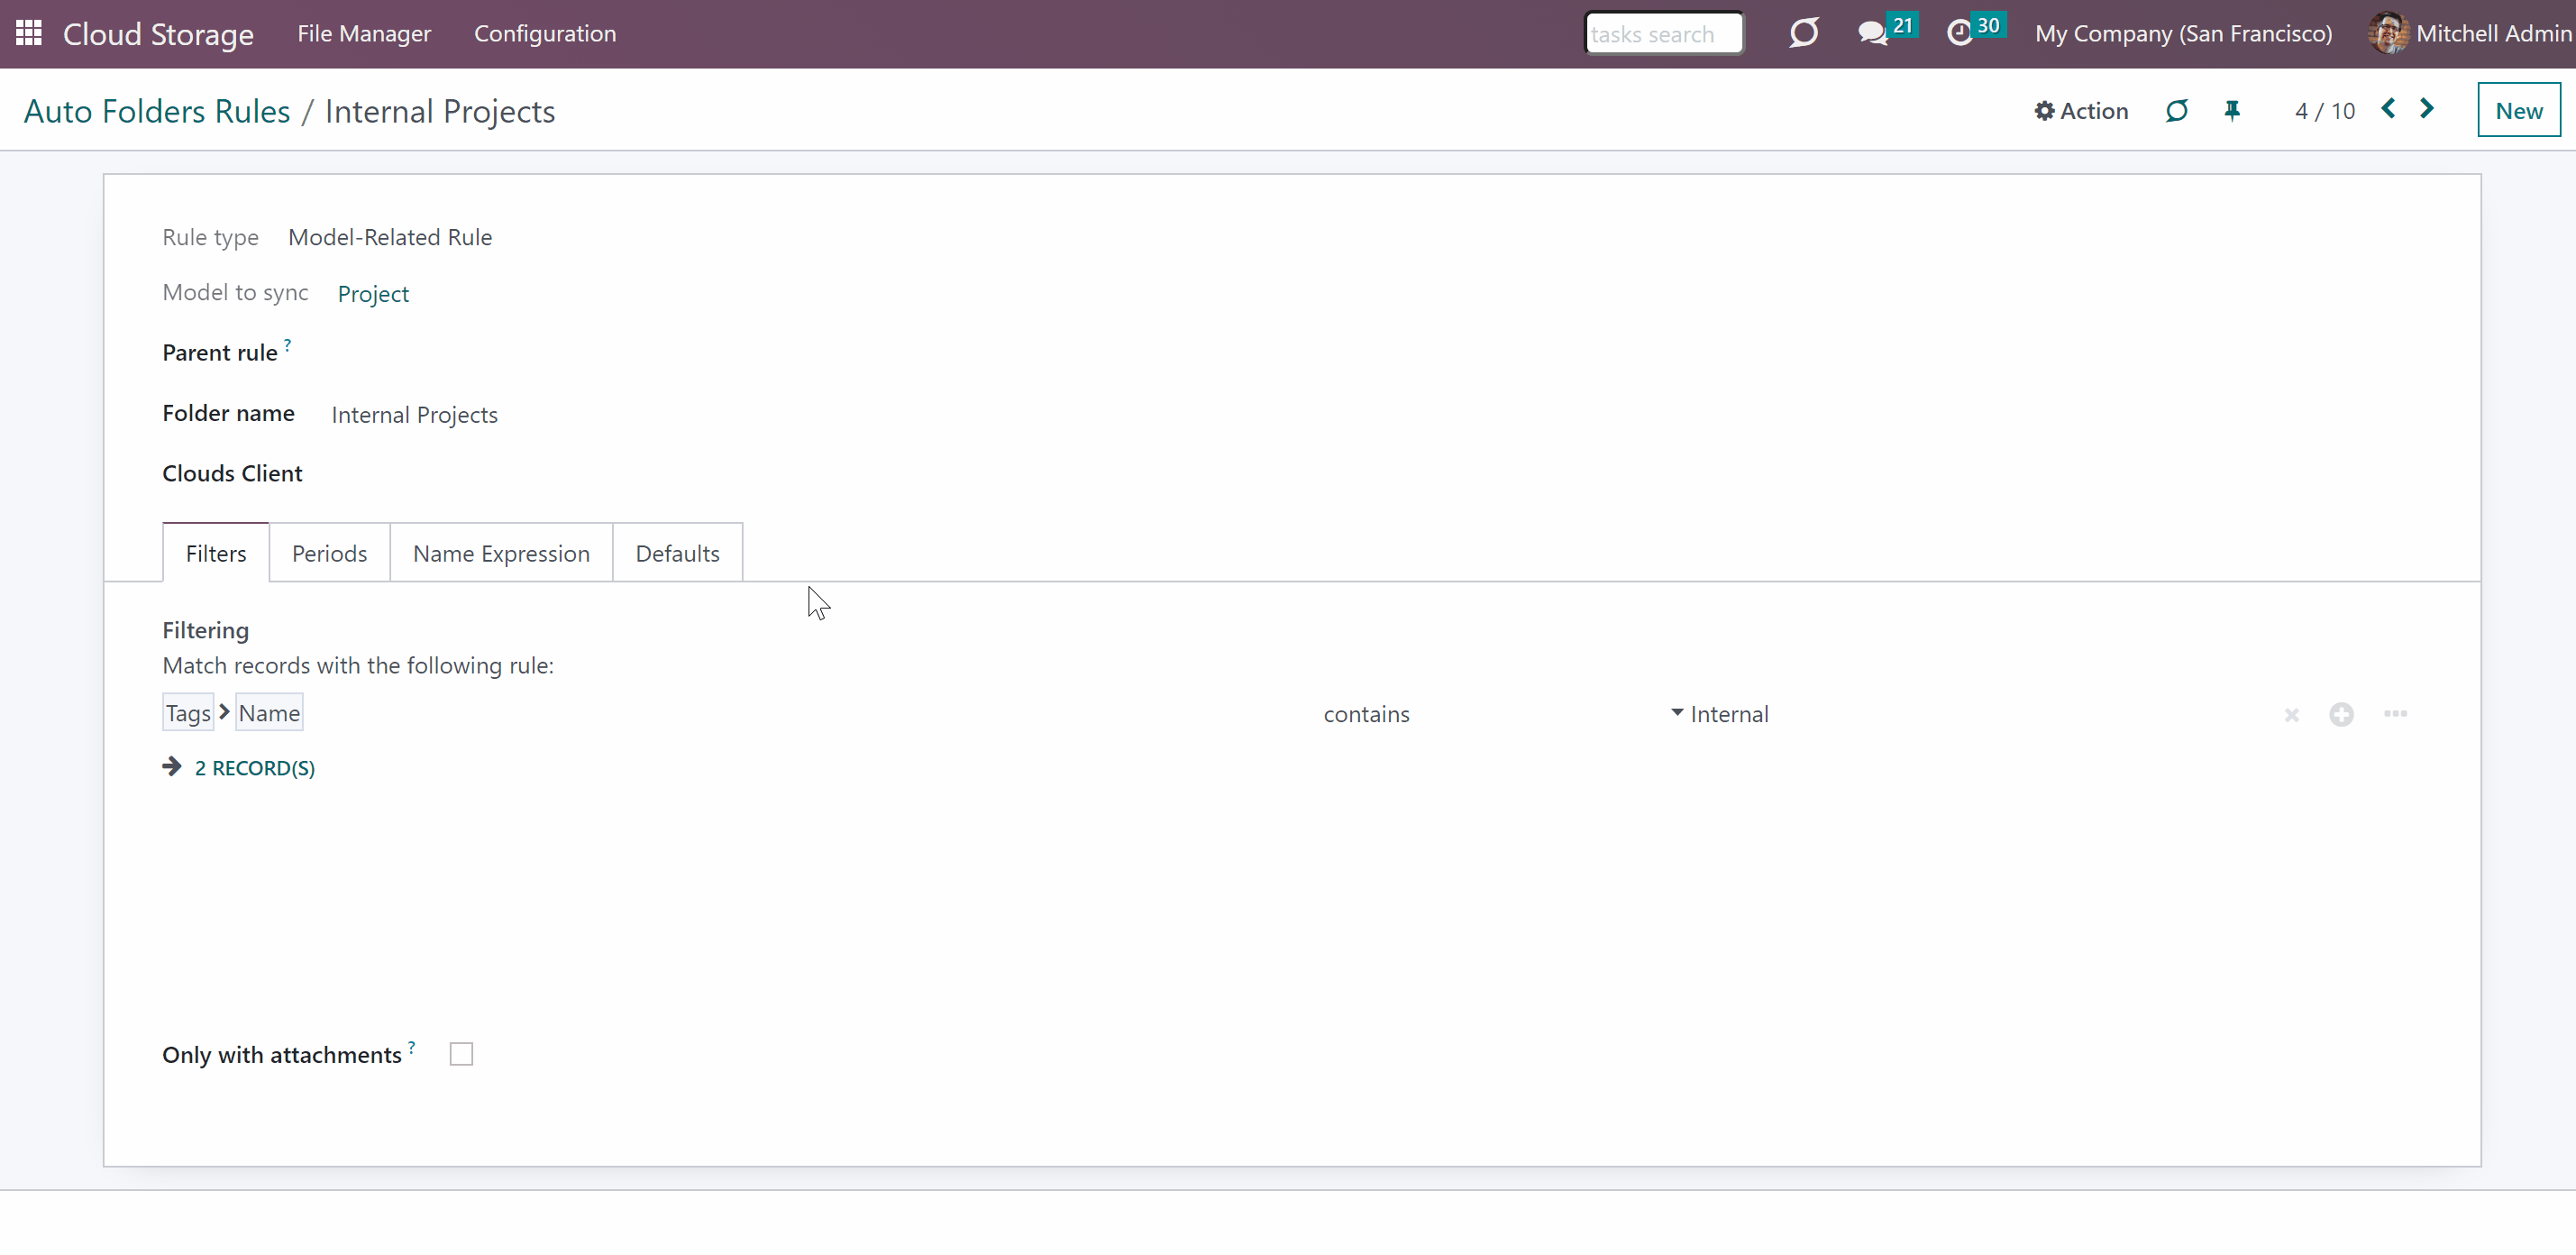The width and height of the screenshot is (2576, 1255).
Task: Switch to the Name Expression tab
Action: pos(501,553)
